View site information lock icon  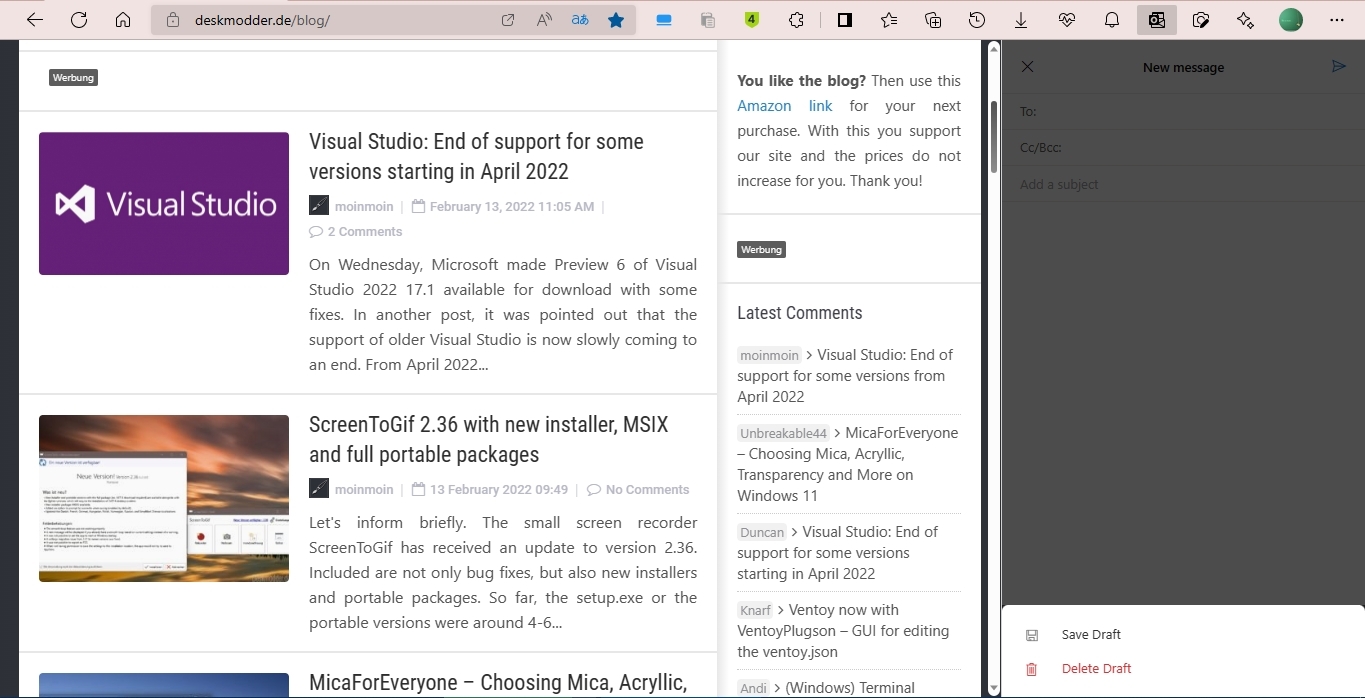point(172,20)
